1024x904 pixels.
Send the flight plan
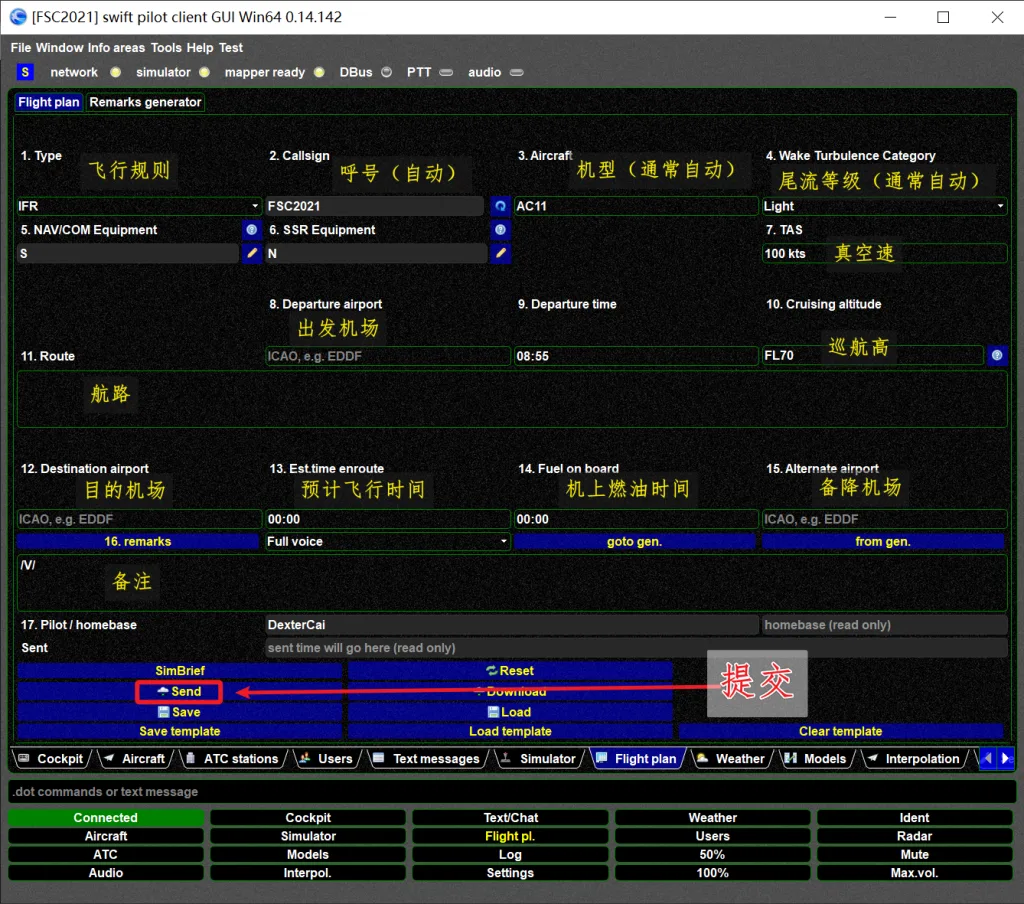[179, 692]
